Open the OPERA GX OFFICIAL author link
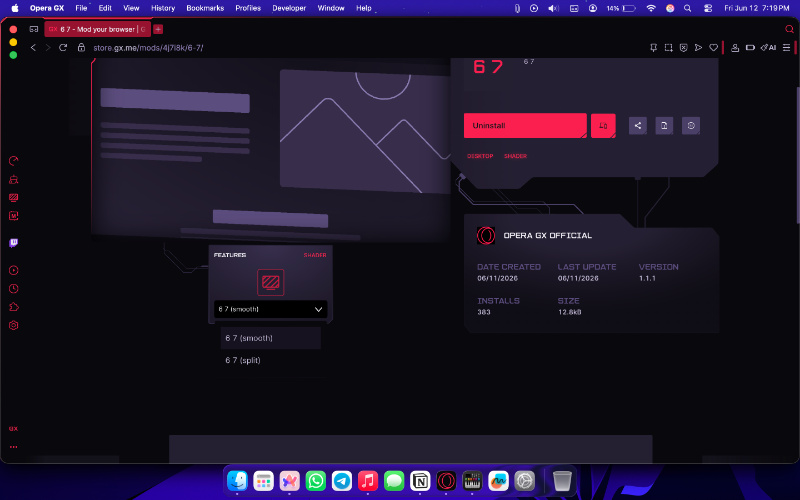Image resolution: width=800 pixels, height=500 pixels. click(547, 235)
